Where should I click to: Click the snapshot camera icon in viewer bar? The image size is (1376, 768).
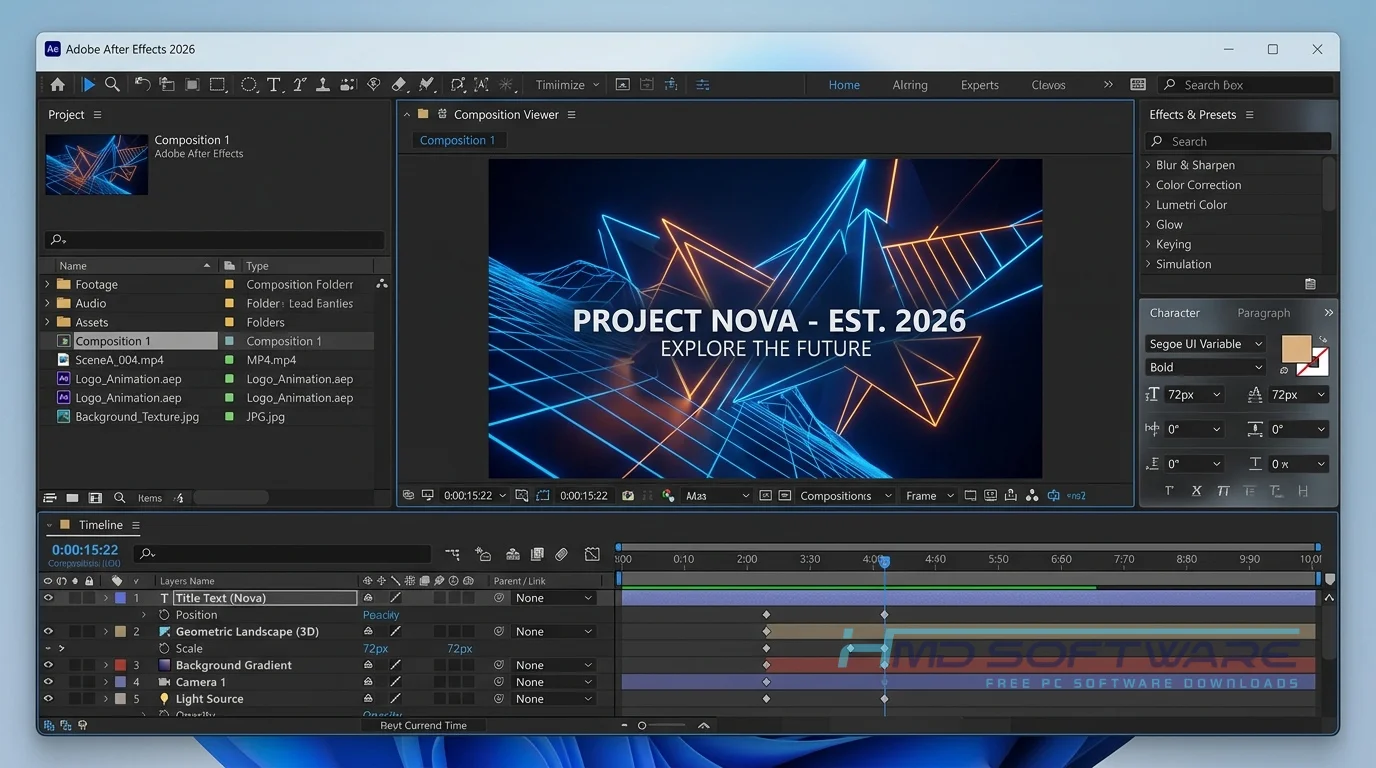pos(628,495)
